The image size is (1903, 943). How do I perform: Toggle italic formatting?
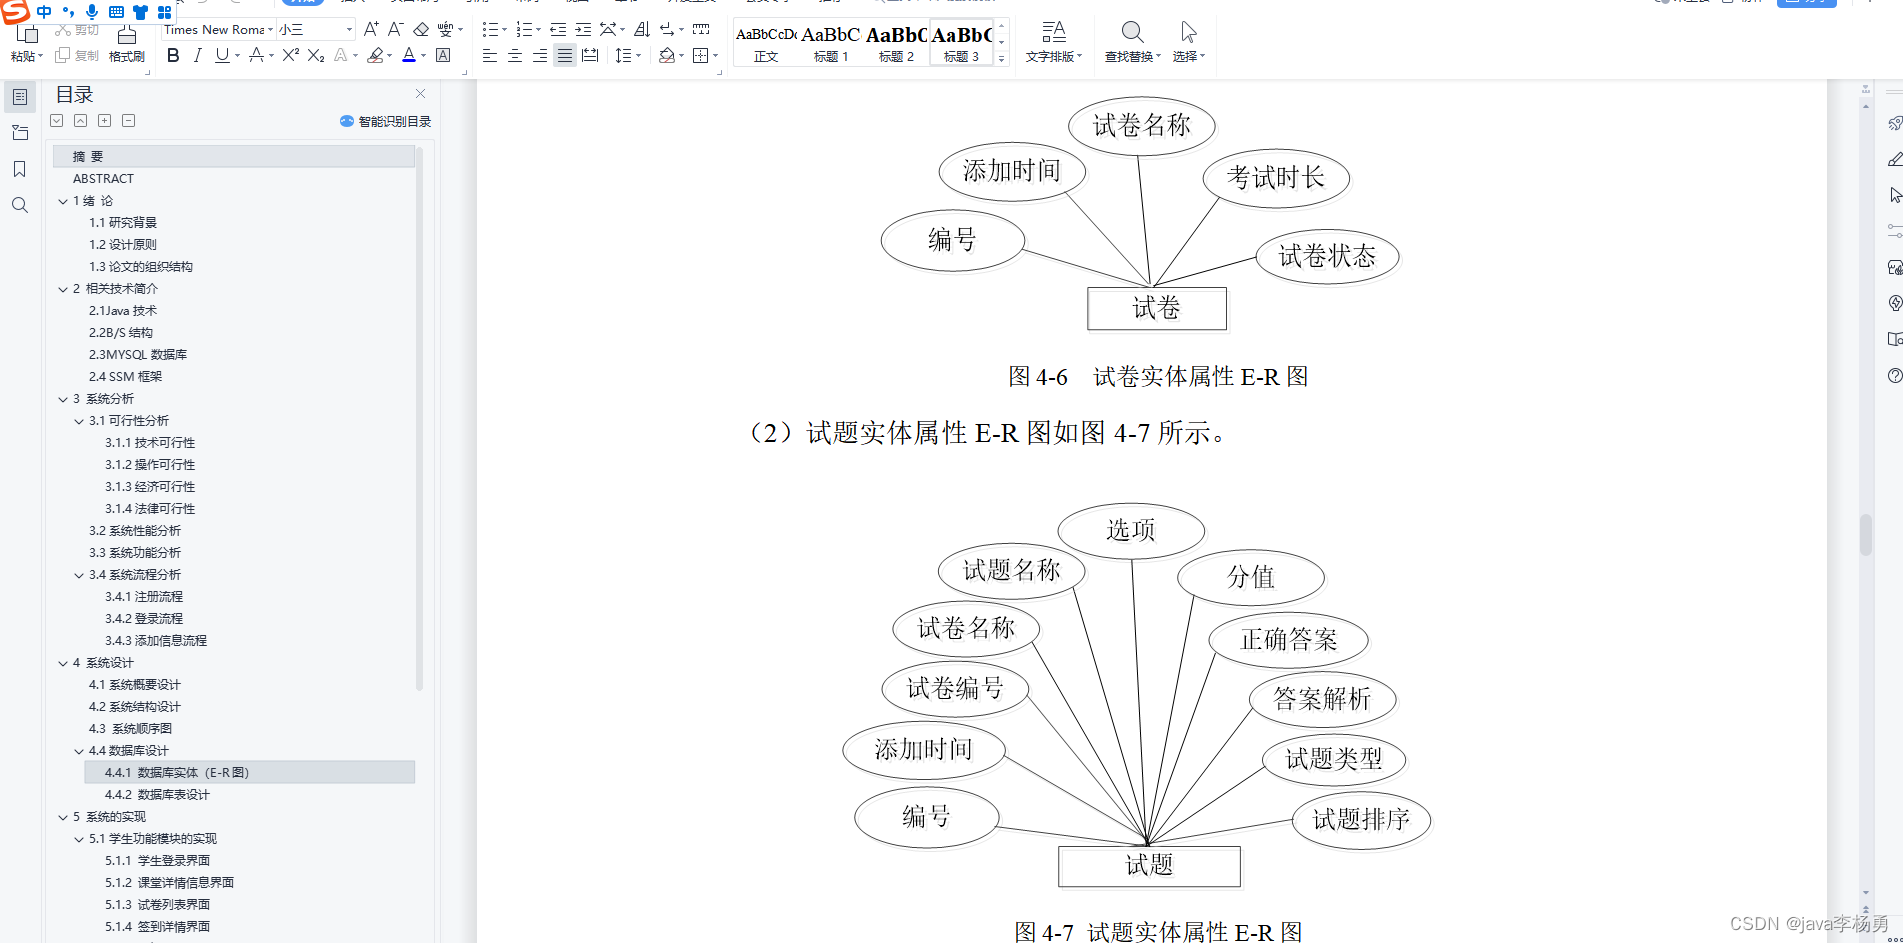197,56
